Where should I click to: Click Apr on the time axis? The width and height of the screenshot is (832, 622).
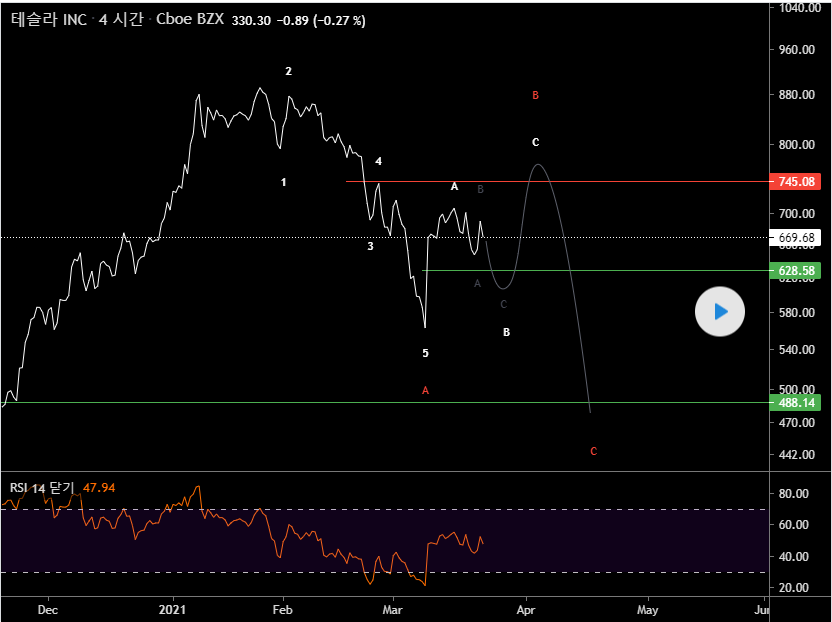coord(526,608)
